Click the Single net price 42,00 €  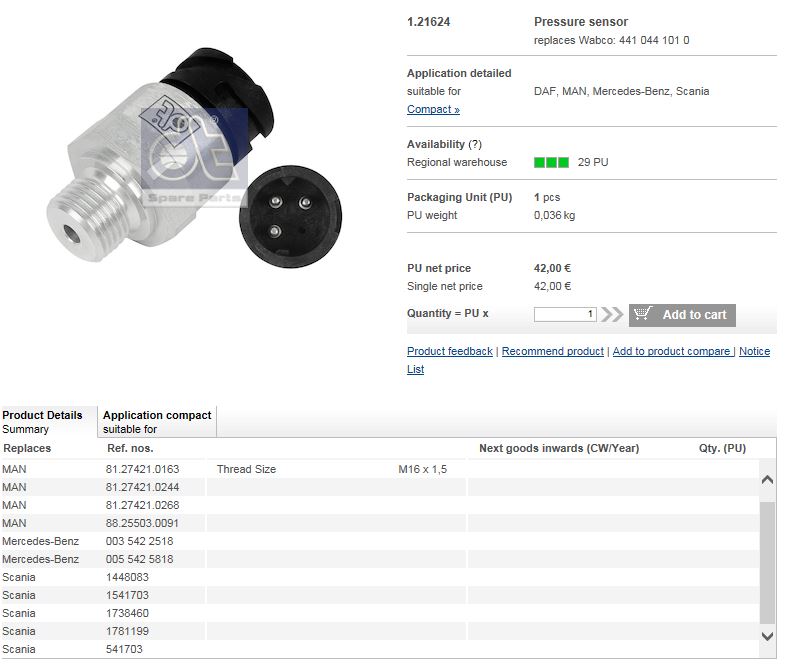click(552, 286)
